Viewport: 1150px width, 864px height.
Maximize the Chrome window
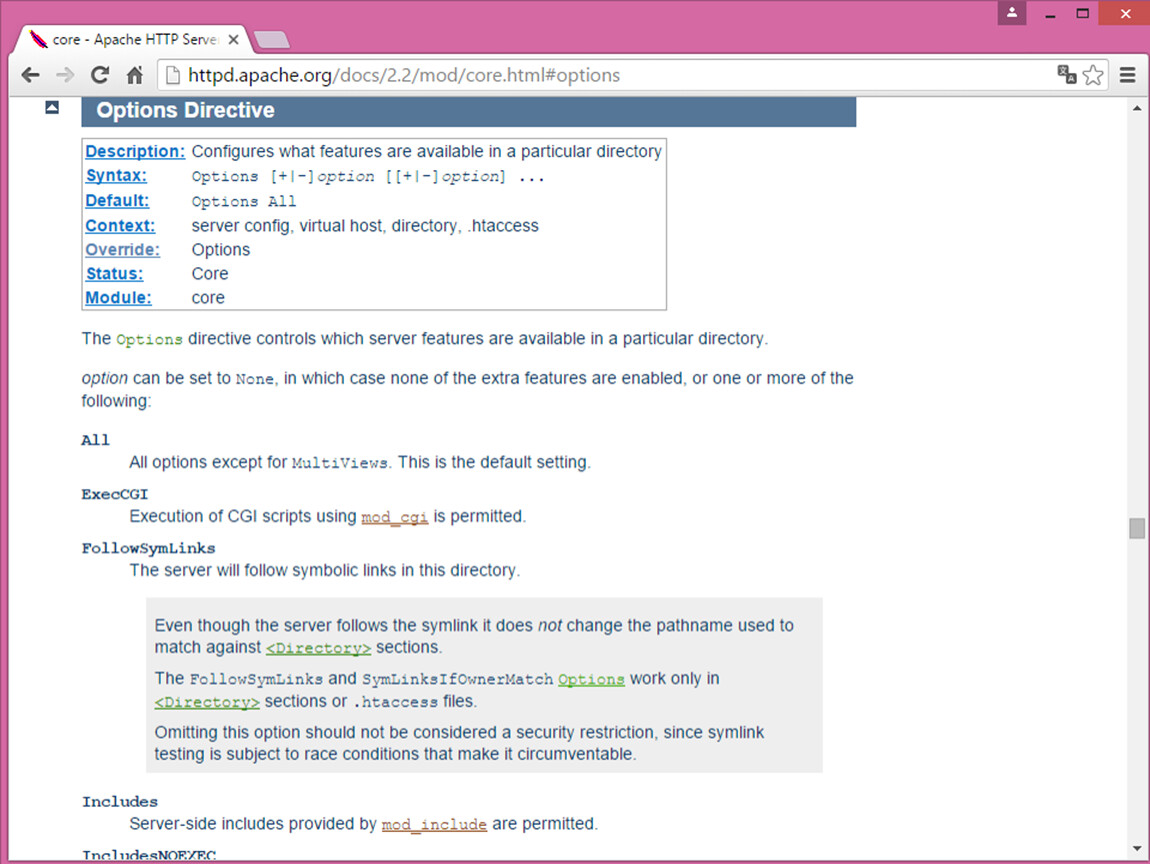coord(1083,13)
